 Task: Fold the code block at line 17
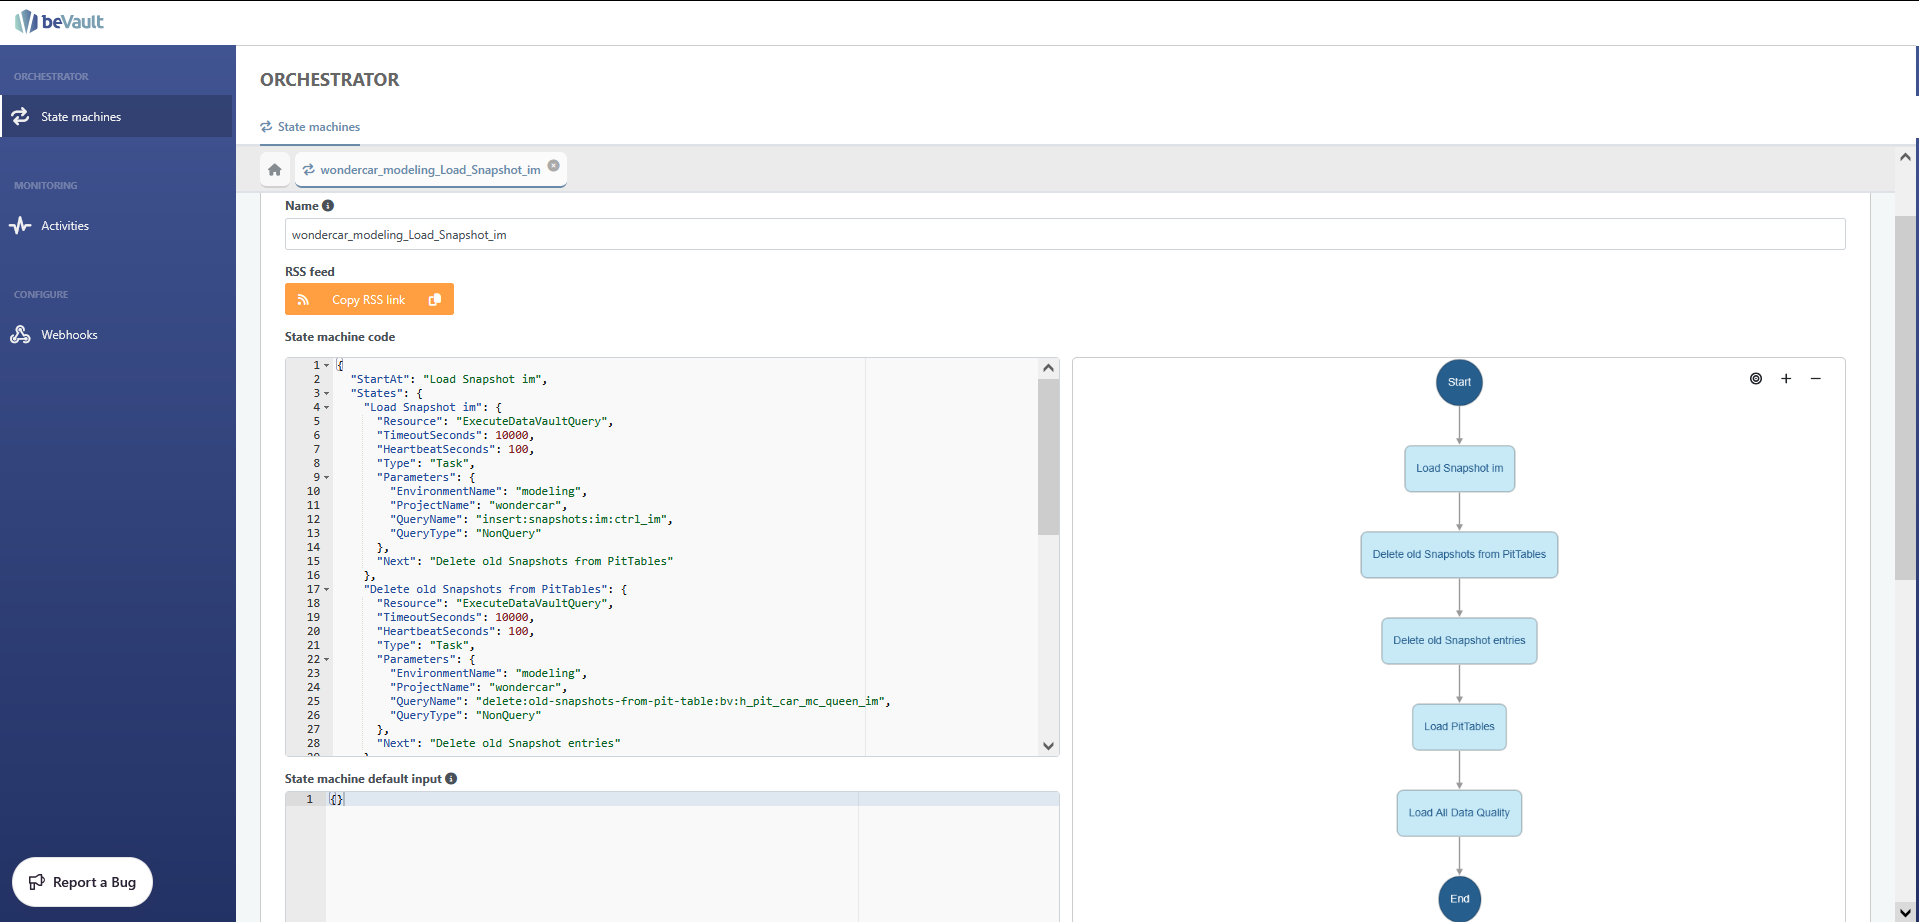point(327,590)
